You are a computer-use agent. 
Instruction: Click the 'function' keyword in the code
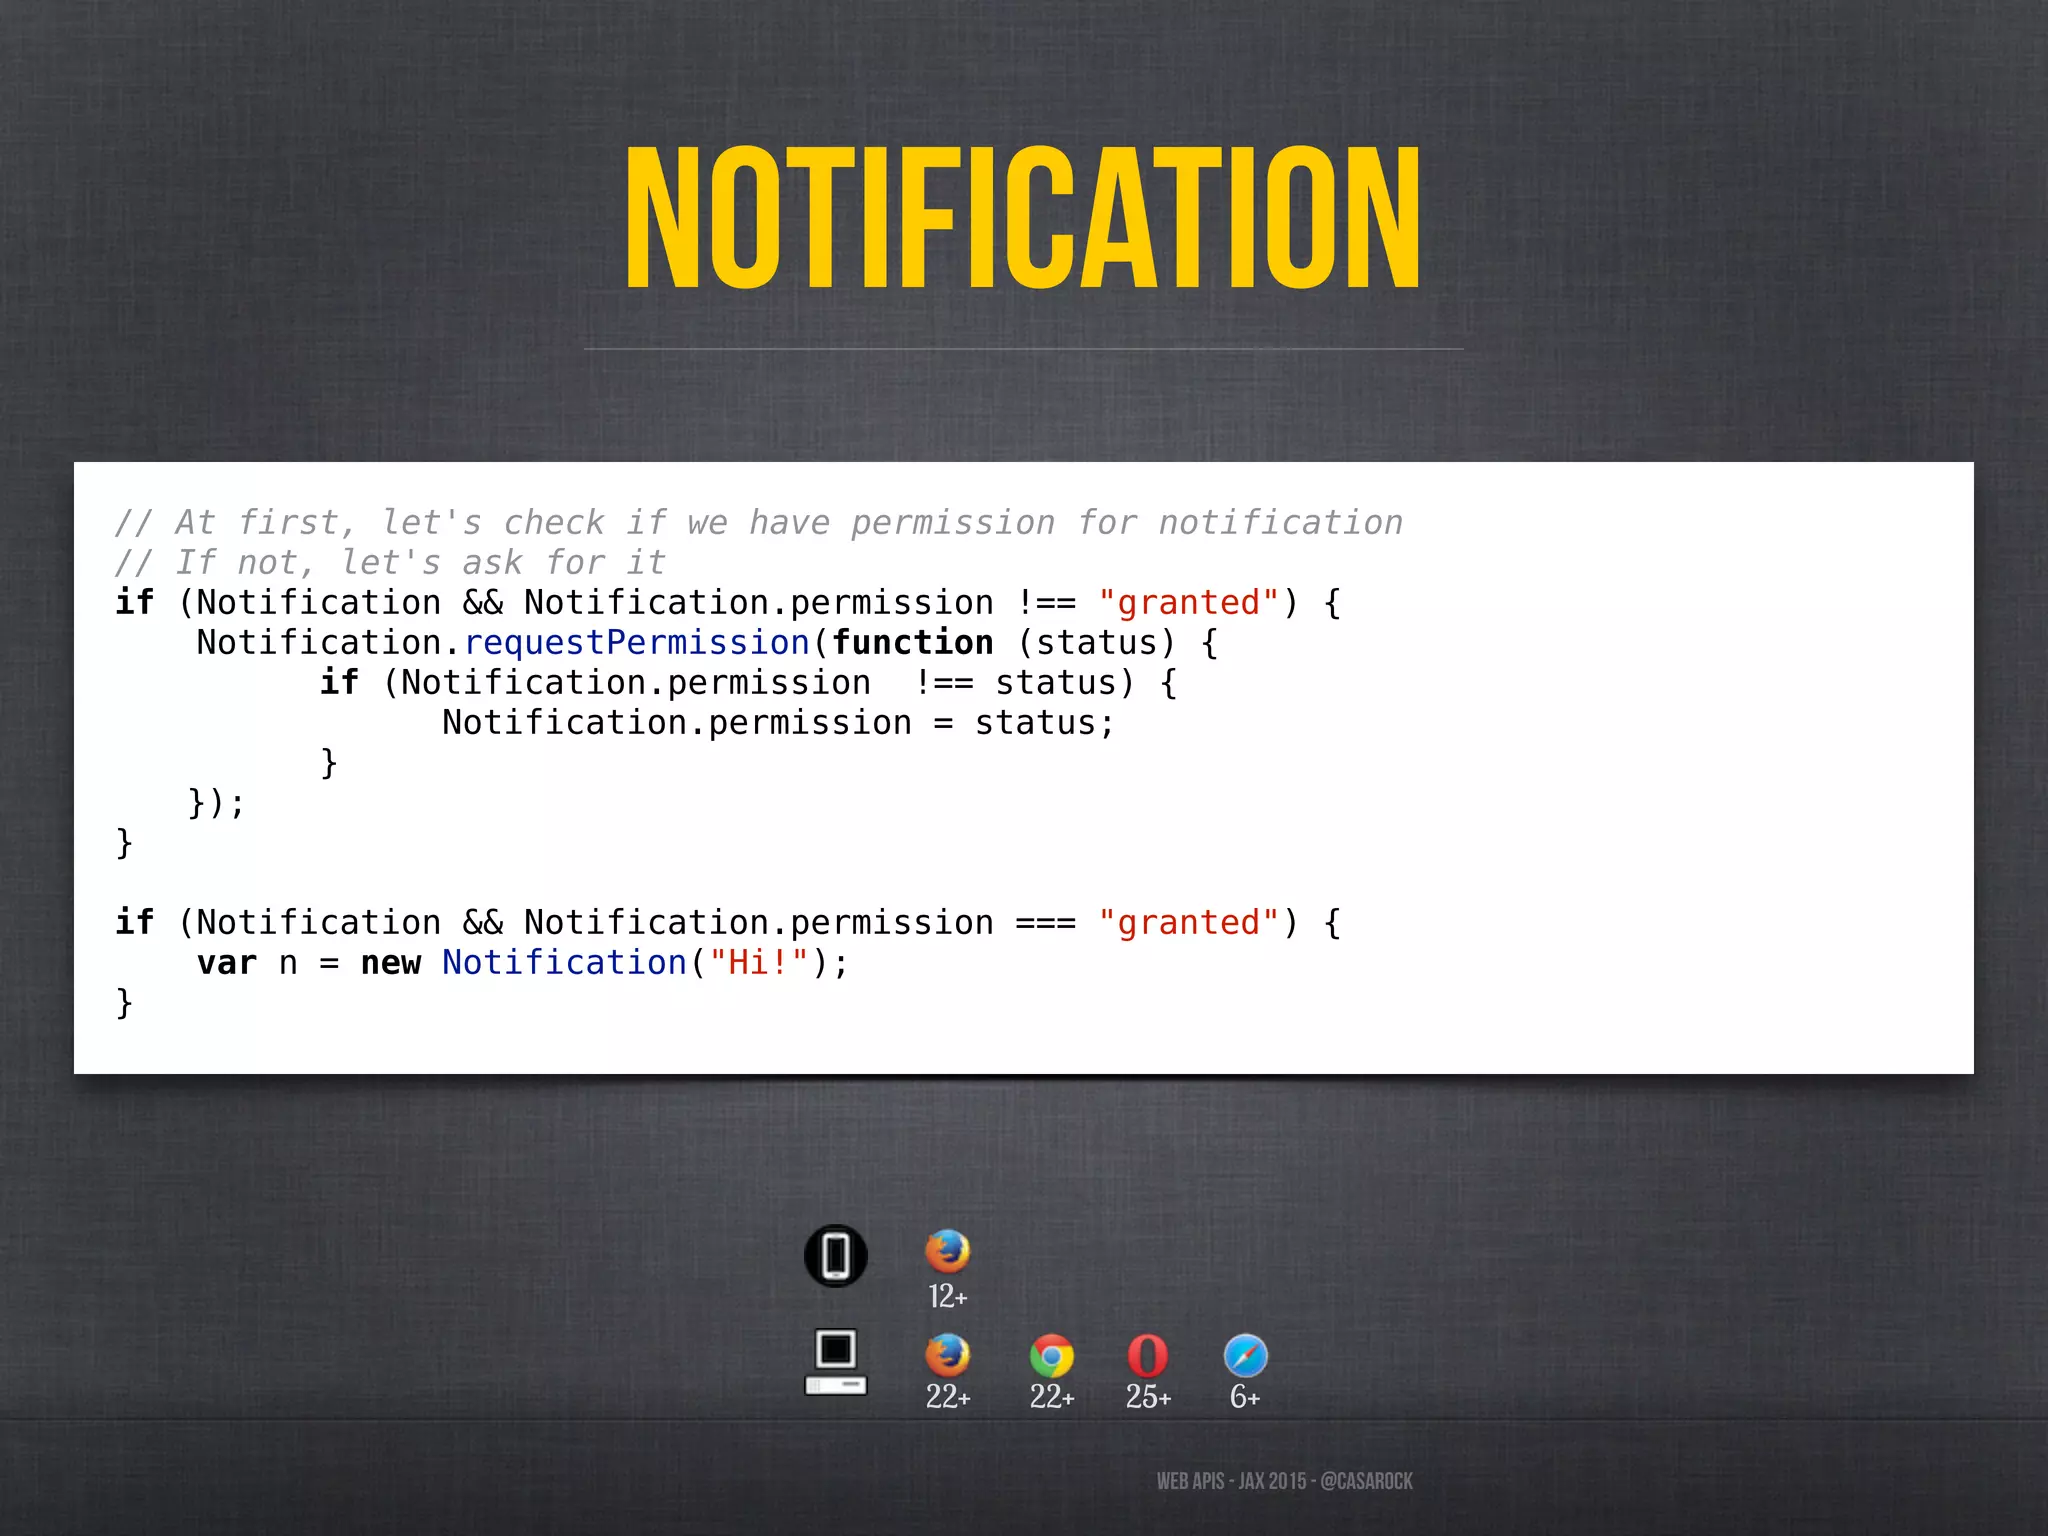[x=913, y=642]
